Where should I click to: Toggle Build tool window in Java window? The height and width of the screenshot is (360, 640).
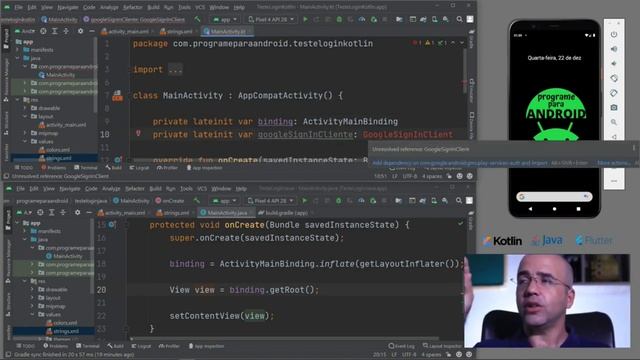click(x=116, y=346)
